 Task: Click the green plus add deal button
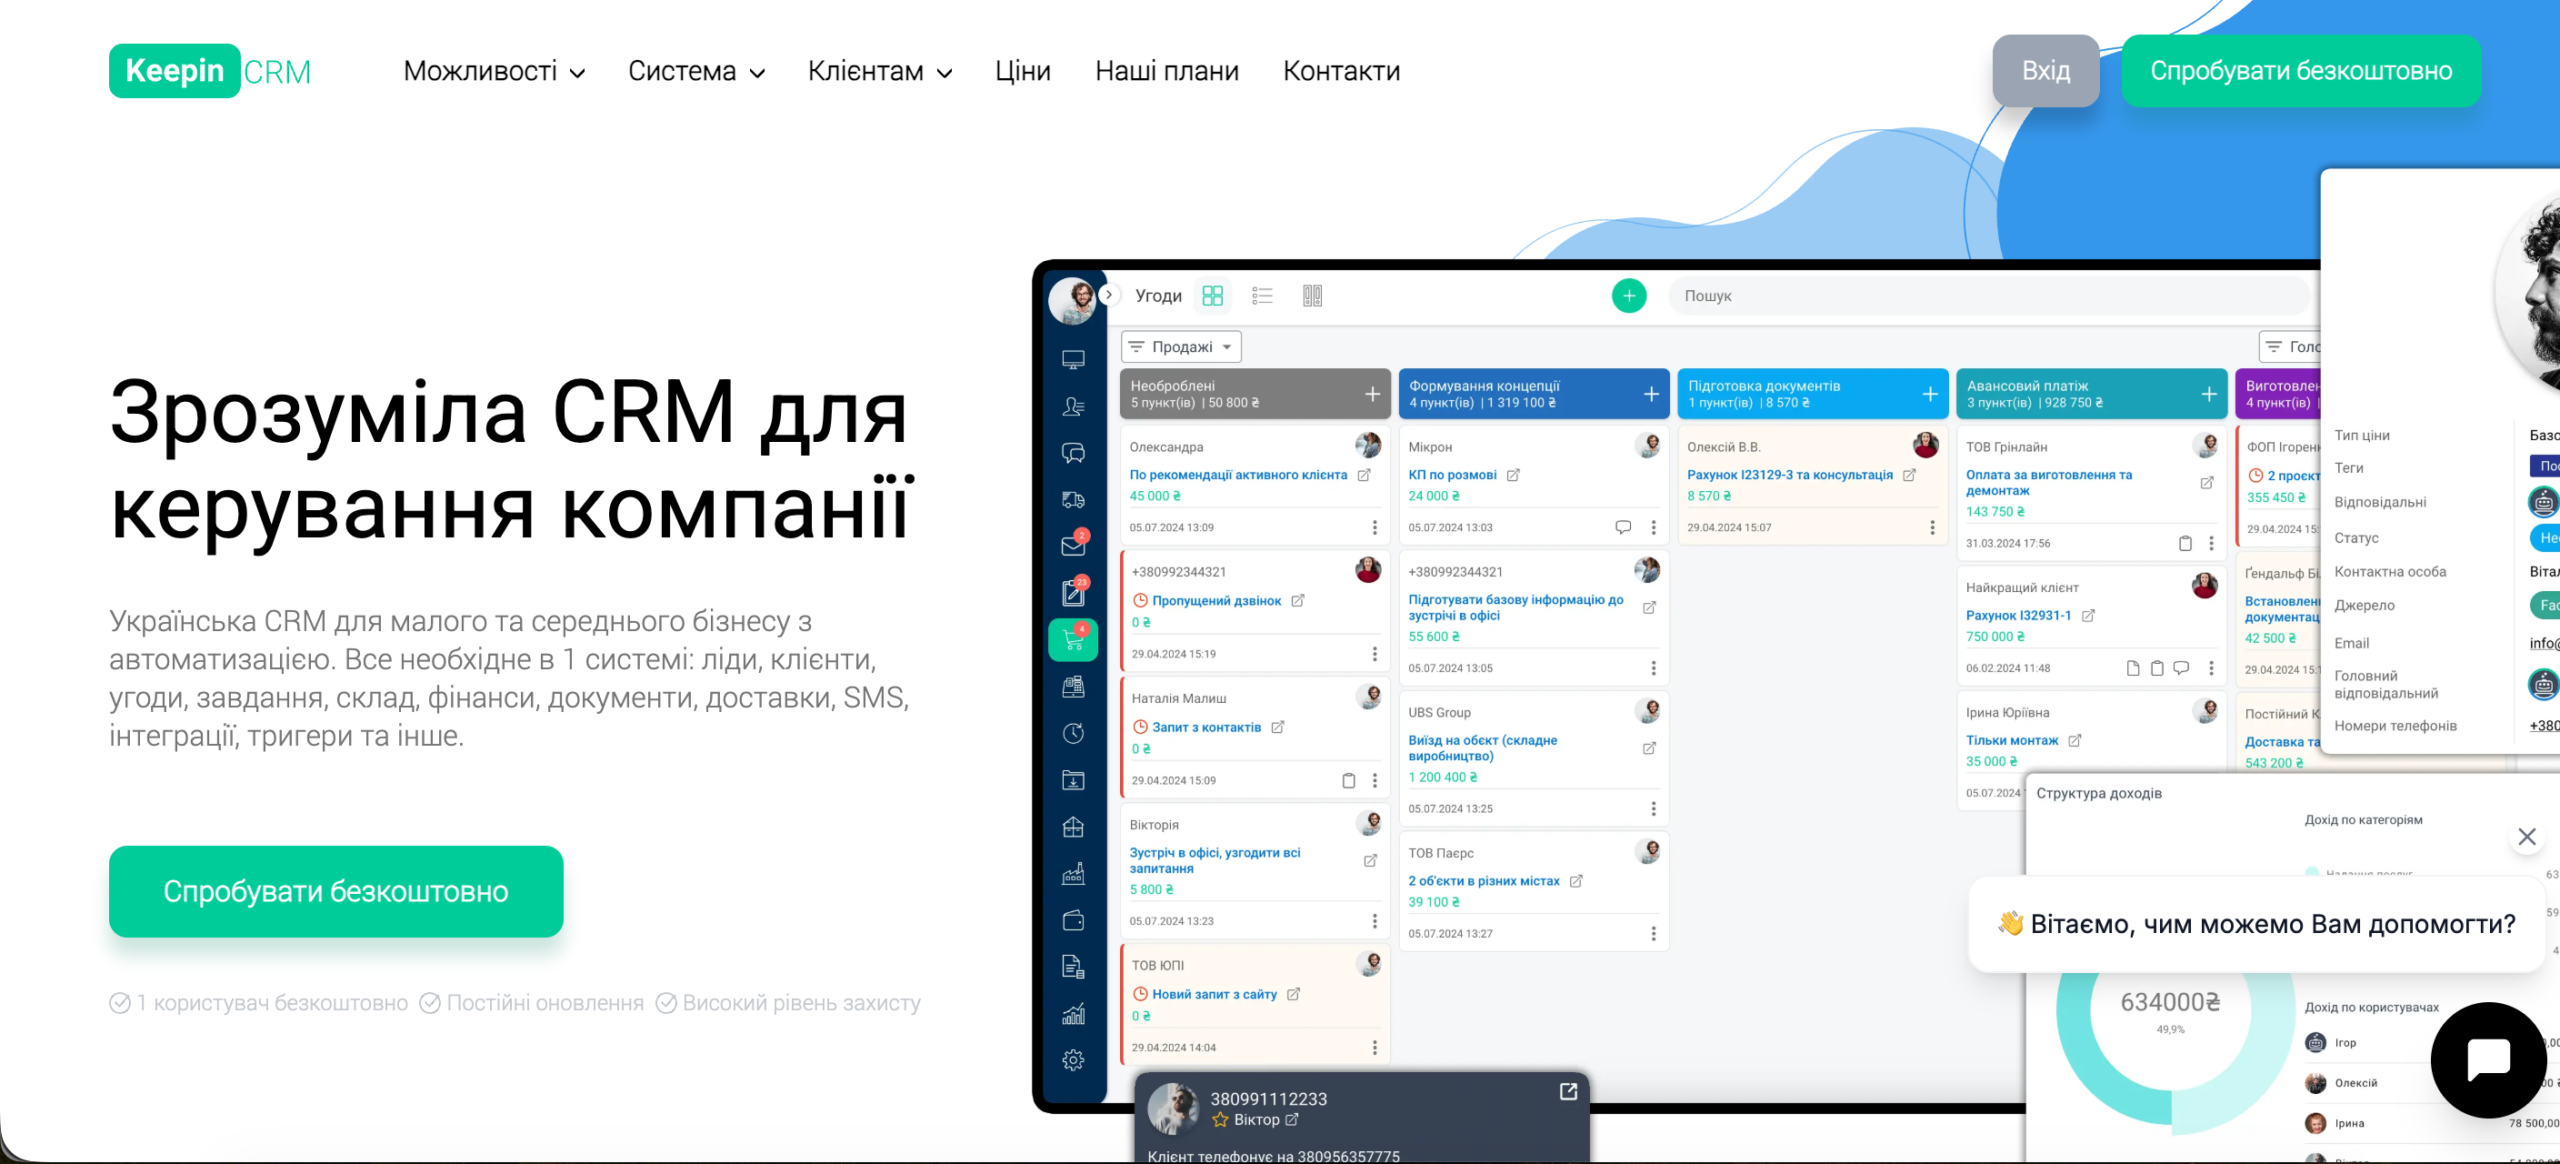tap(1629, 295)
